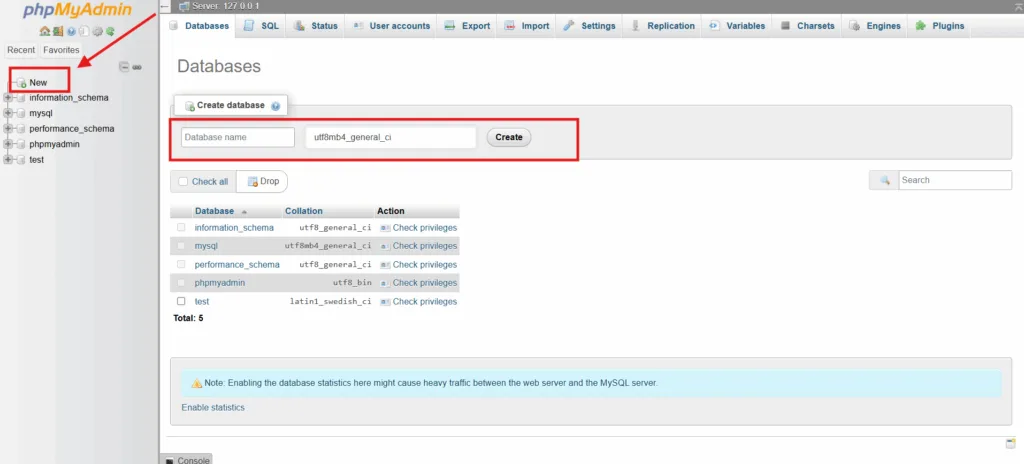Open the Replication tab
The width and height of the screenshot is (1024, 464).
pyautogui.click(x=663, y=26)
